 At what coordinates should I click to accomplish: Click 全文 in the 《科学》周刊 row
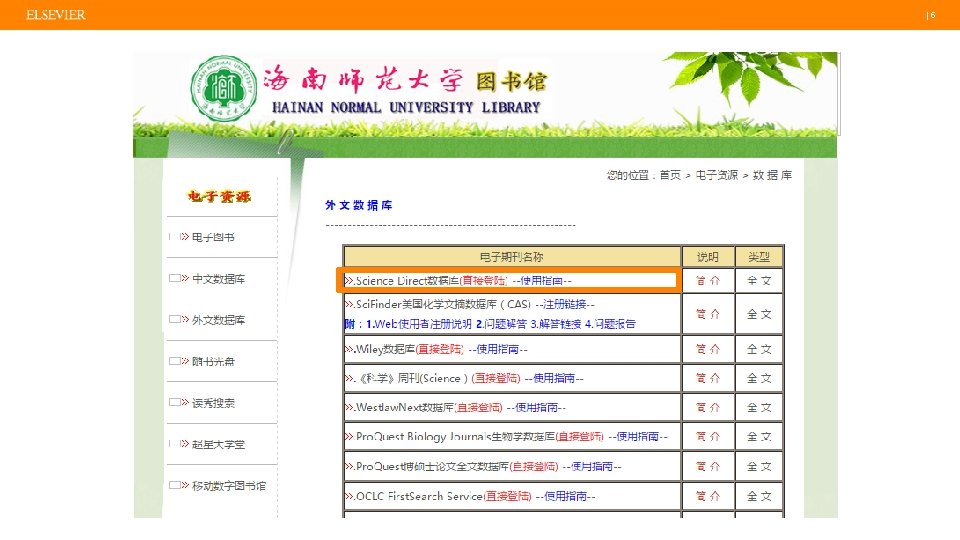tap(759, 378)
